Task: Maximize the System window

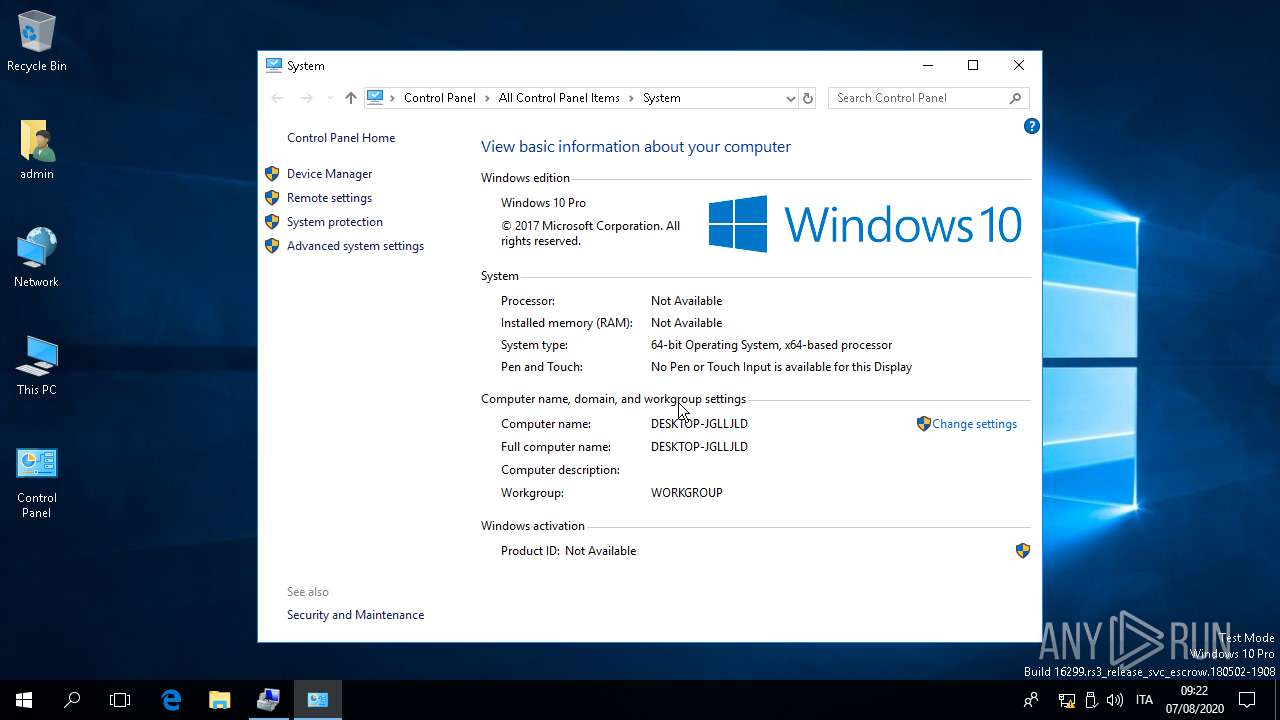Action: [x=973, y=65]
